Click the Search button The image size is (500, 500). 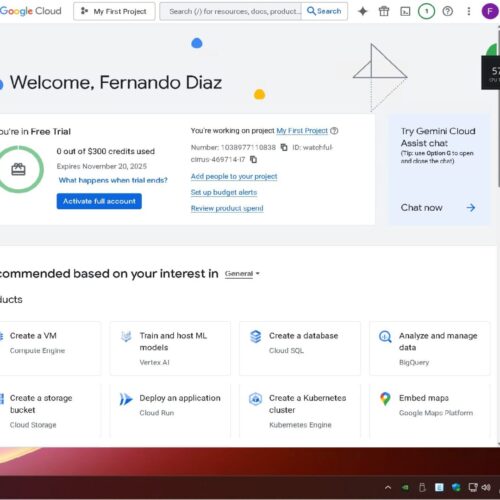[324, 11]
